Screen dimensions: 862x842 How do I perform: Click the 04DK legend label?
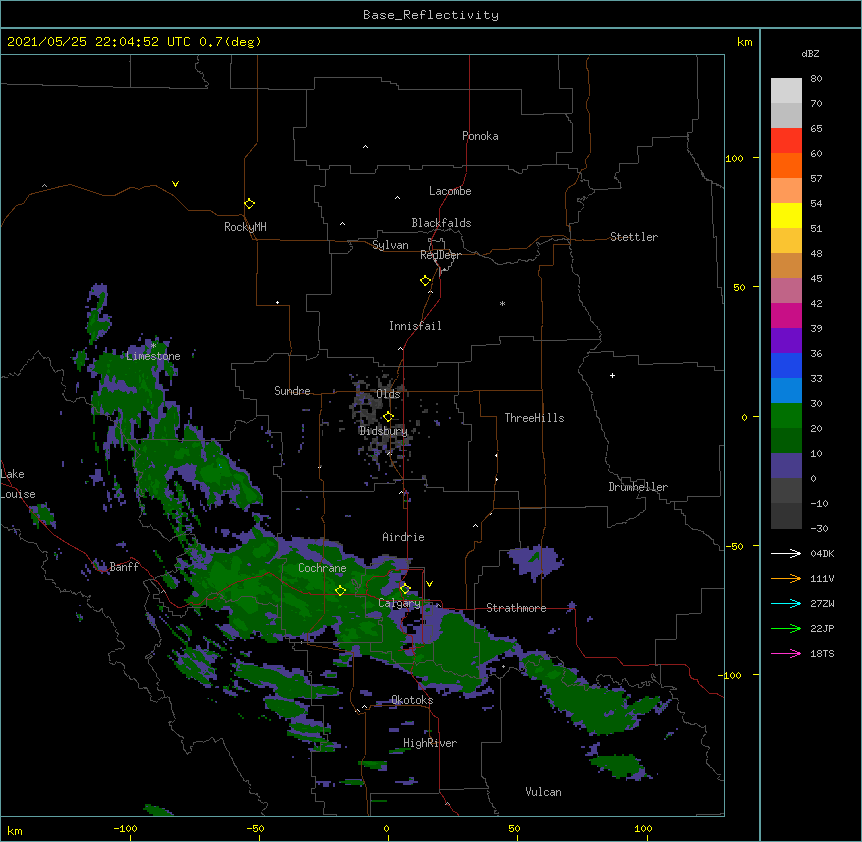tap(822, 553)
